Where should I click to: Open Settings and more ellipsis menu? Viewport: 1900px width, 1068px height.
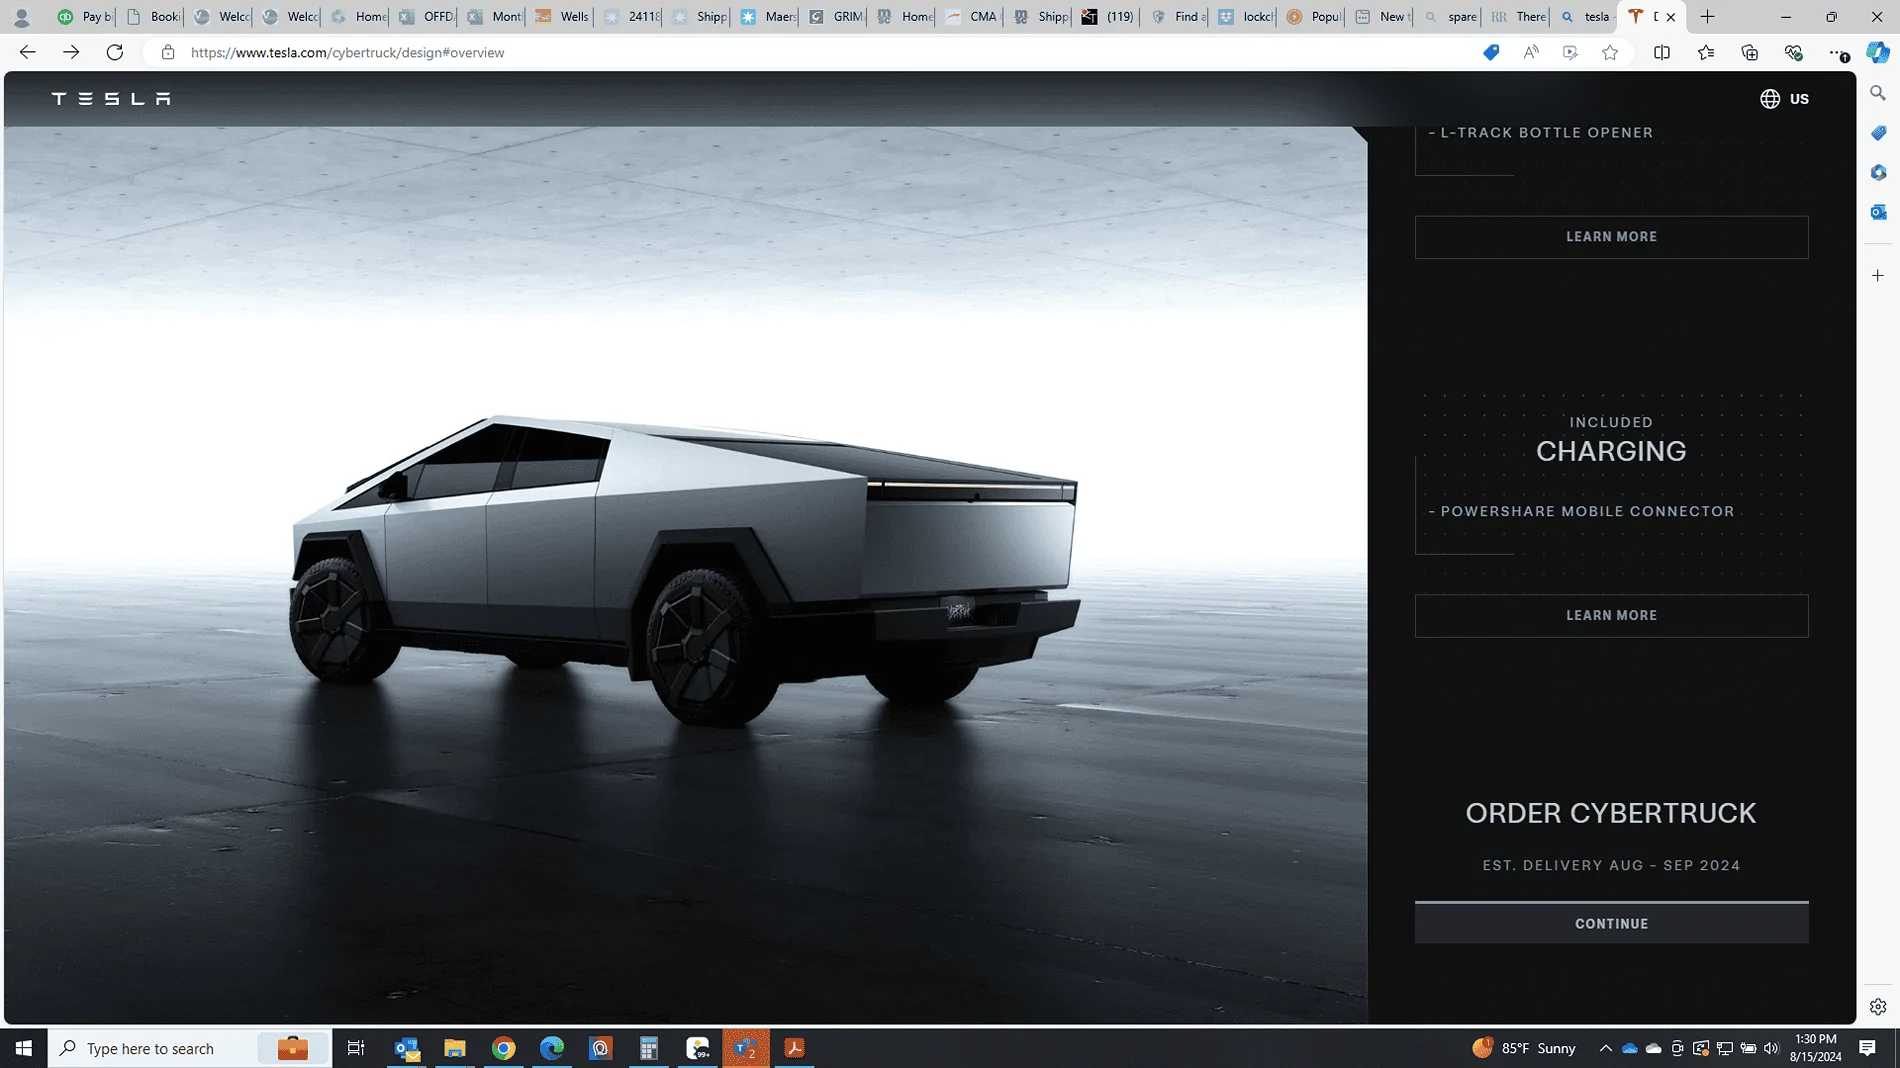[1838, 52]
